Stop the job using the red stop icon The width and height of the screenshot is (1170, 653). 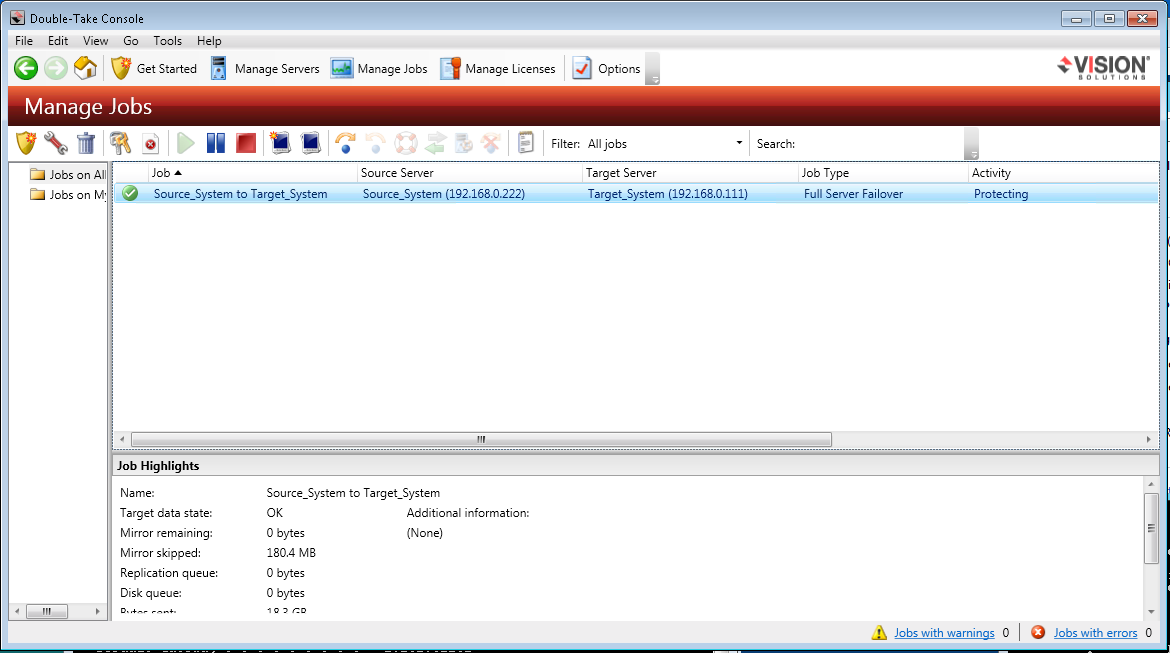[x=246, y=143]
